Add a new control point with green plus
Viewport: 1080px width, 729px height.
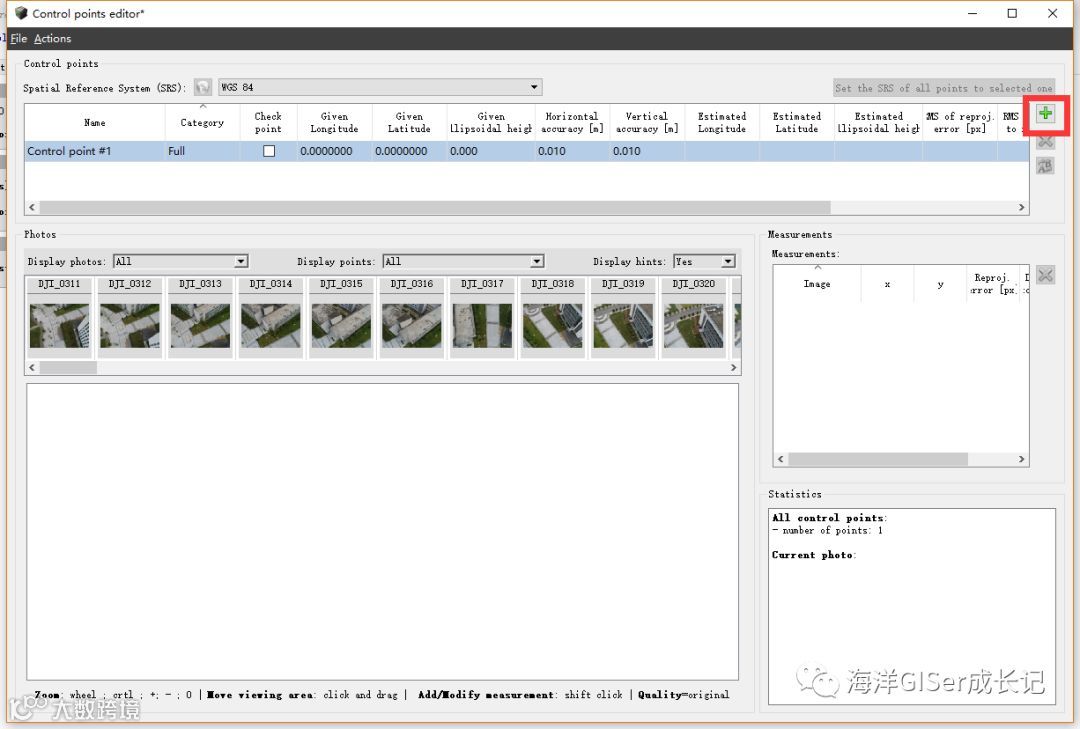(1045, 114)
